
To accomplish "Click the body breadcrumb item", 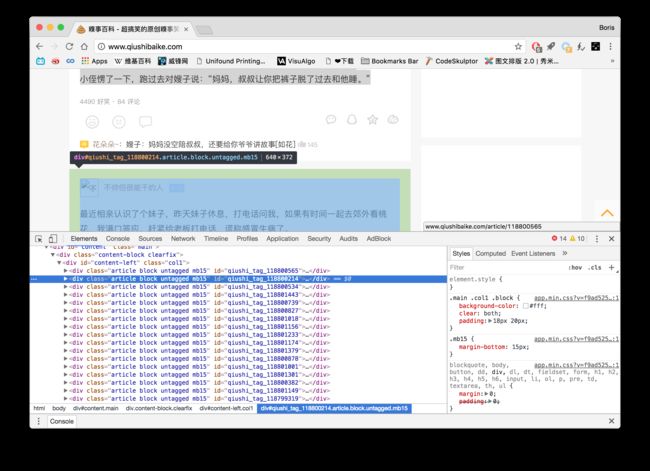I will pos(59,408).
